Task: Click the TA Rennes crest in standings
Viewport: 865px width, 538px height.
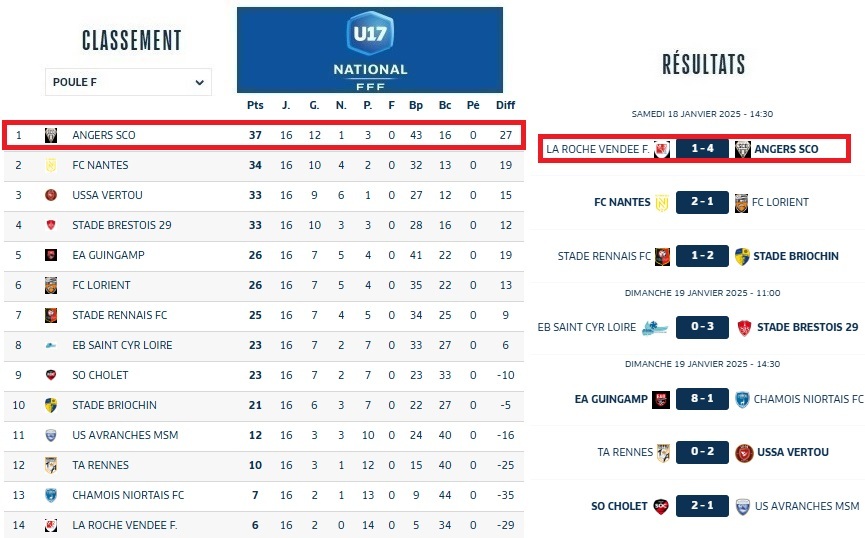Action: (50, 465)
